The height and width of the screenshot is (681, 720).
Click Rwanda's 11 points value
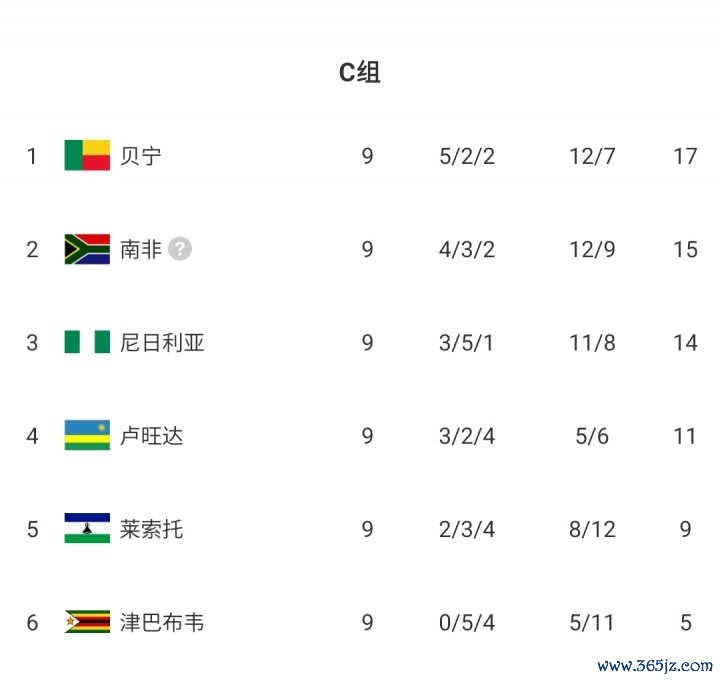pos(685,436)
